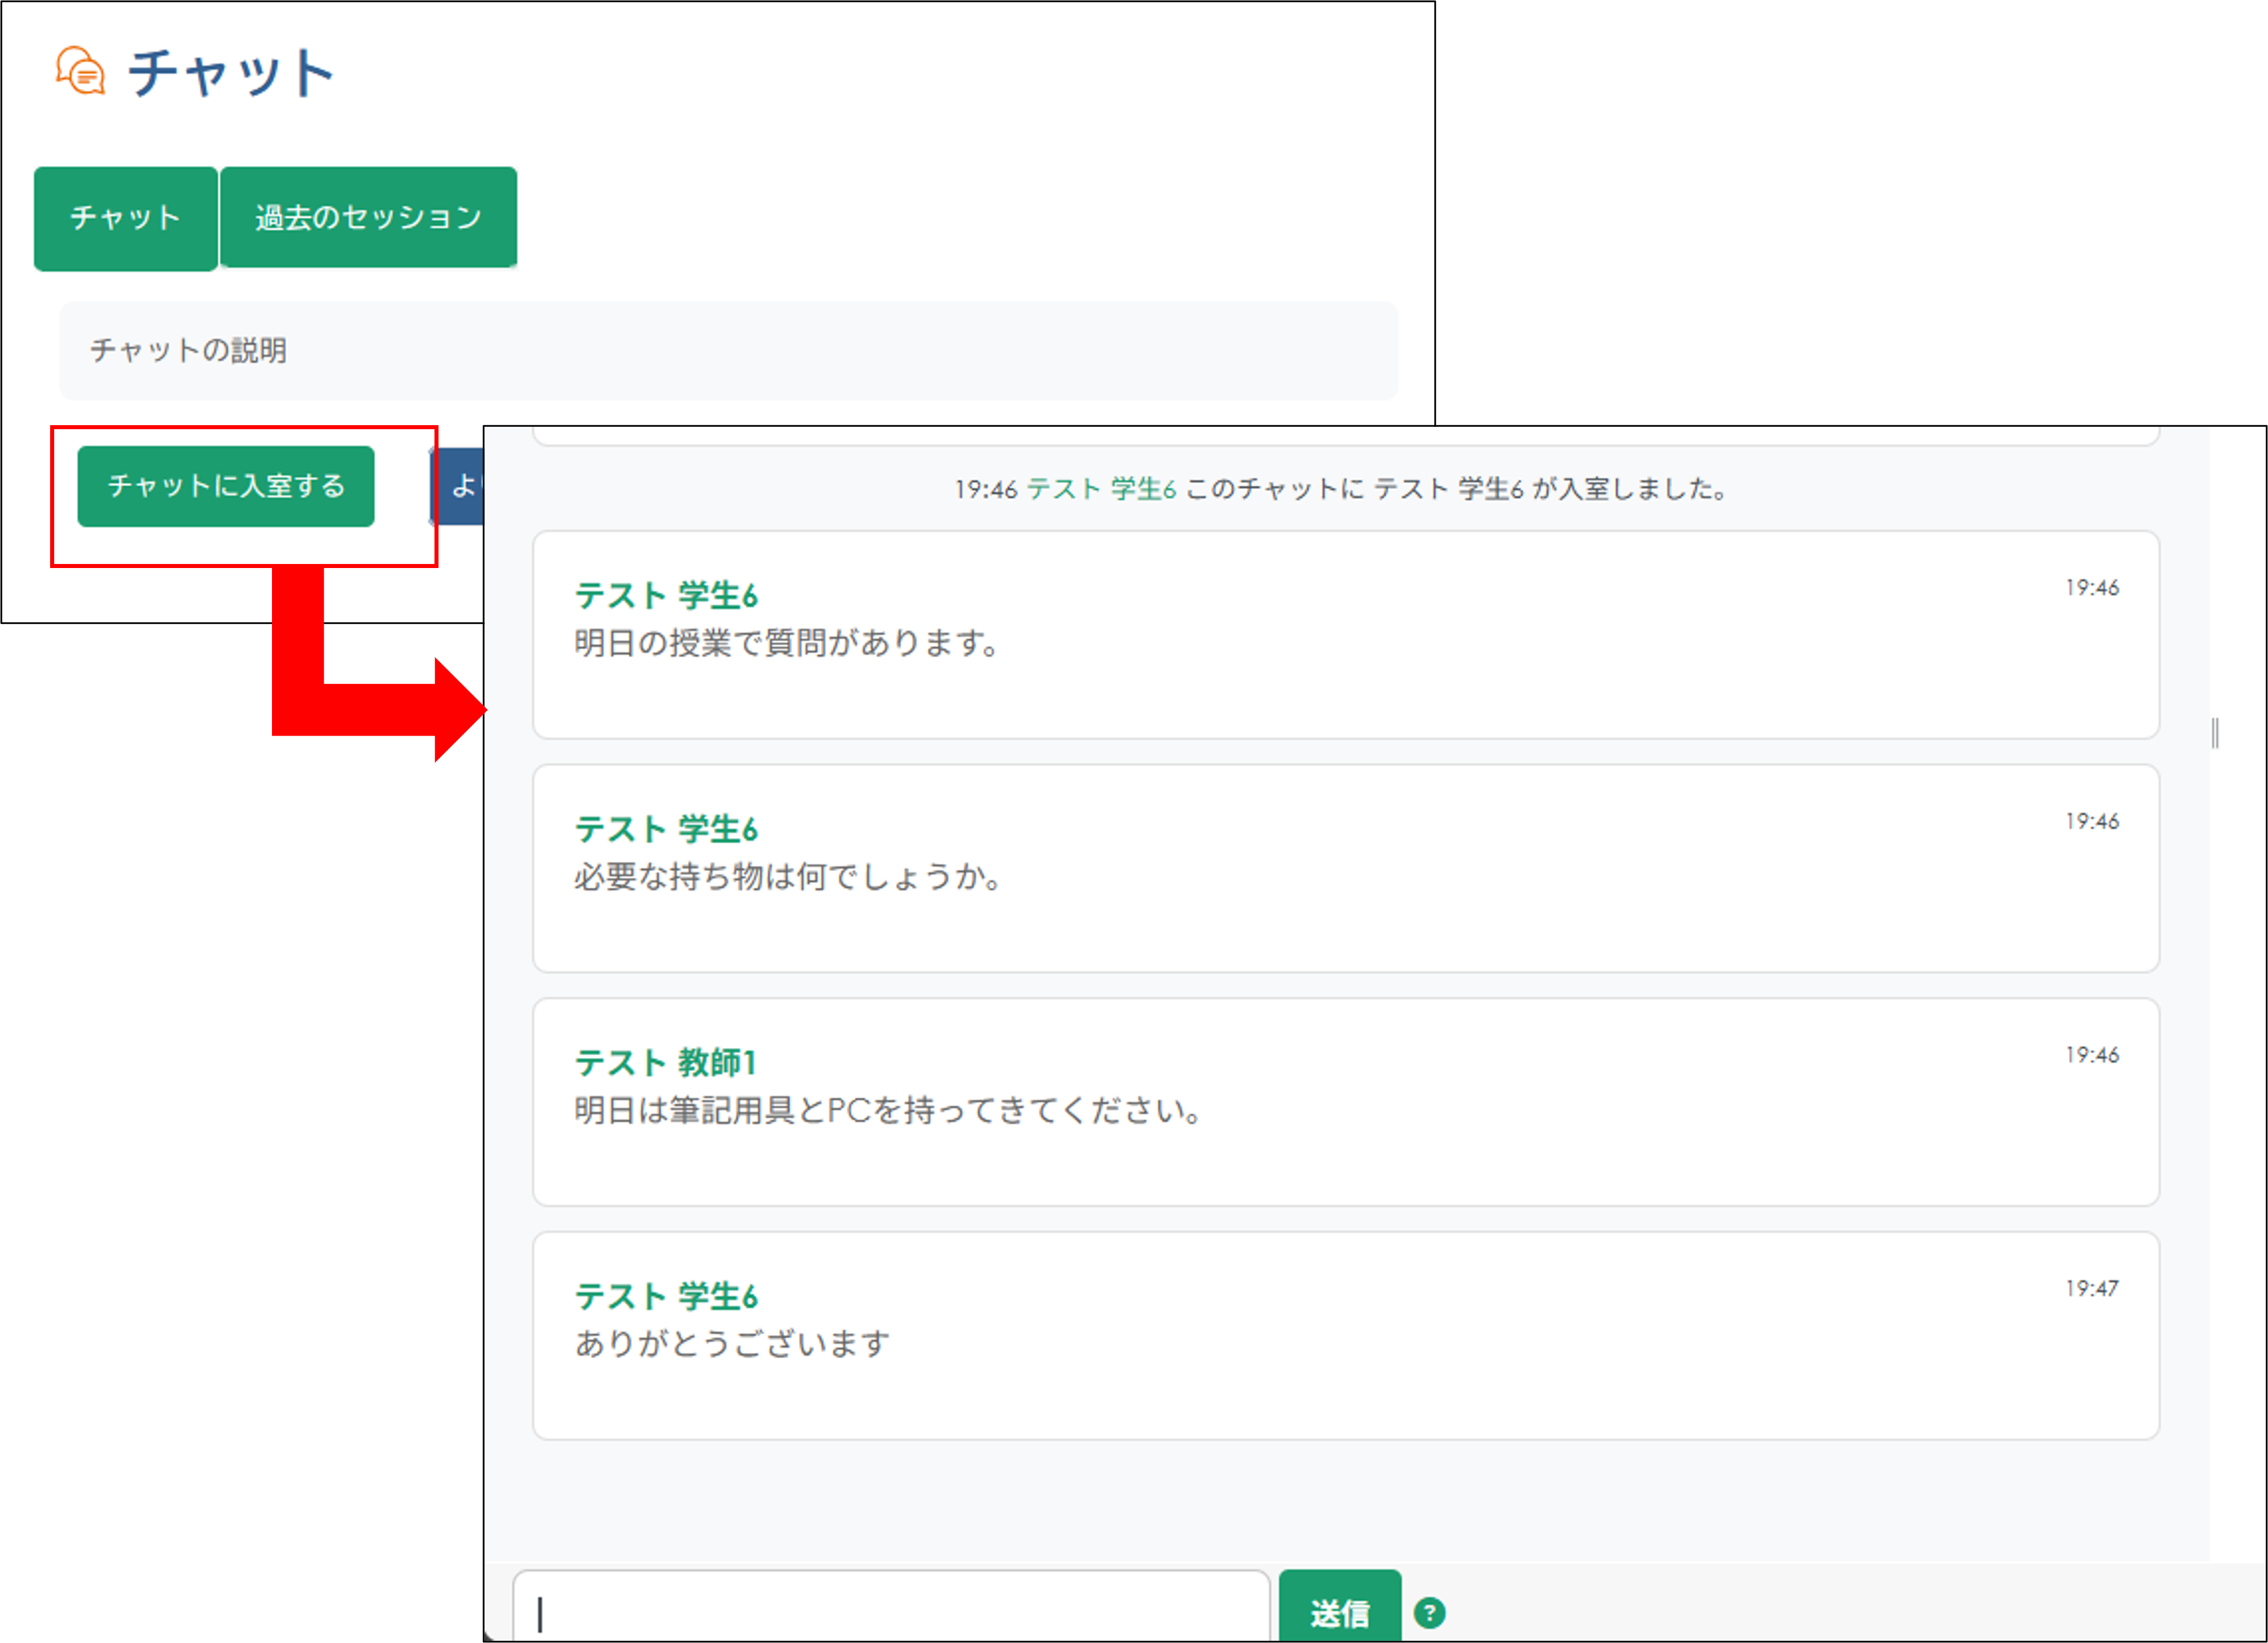Switch to the チャット tab
Viewport: 2268px width, 1643px height.
click(125, 217)
